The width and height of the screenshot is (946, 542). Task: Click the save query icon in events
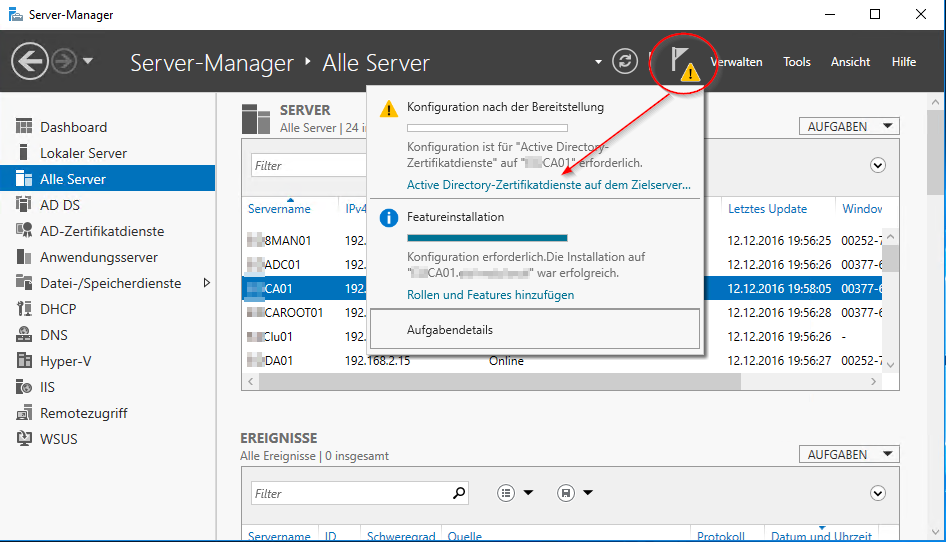coord(565,493)
